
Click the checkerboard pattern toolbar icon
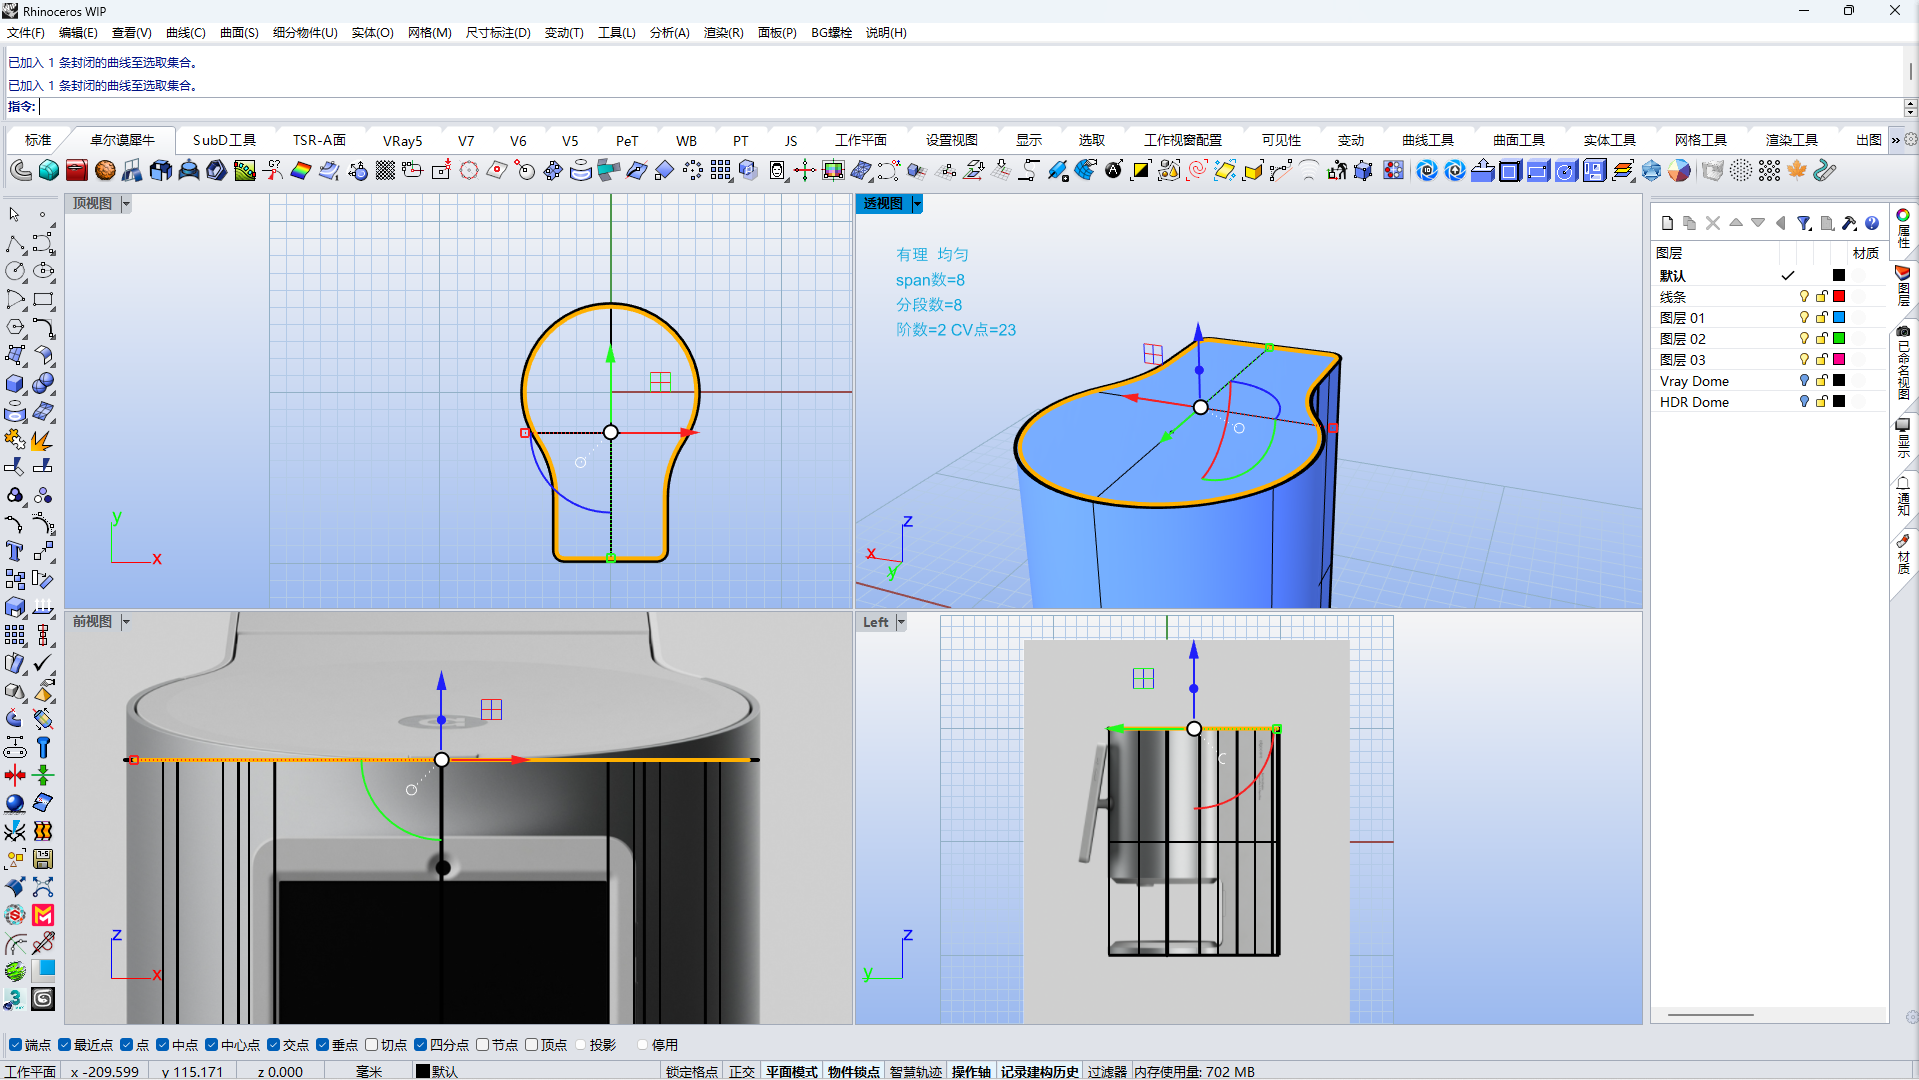(385, 171)
